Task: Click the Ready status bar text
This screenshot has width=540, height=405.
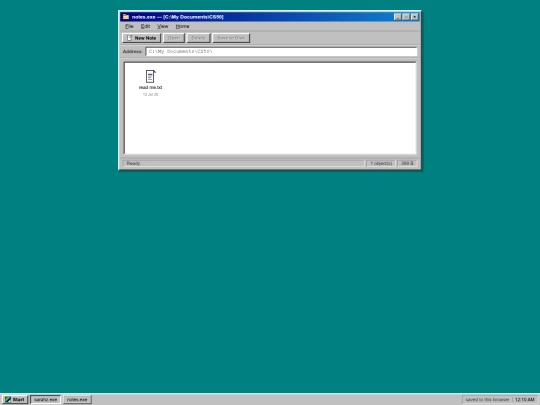Action: [x=133, y=163]
